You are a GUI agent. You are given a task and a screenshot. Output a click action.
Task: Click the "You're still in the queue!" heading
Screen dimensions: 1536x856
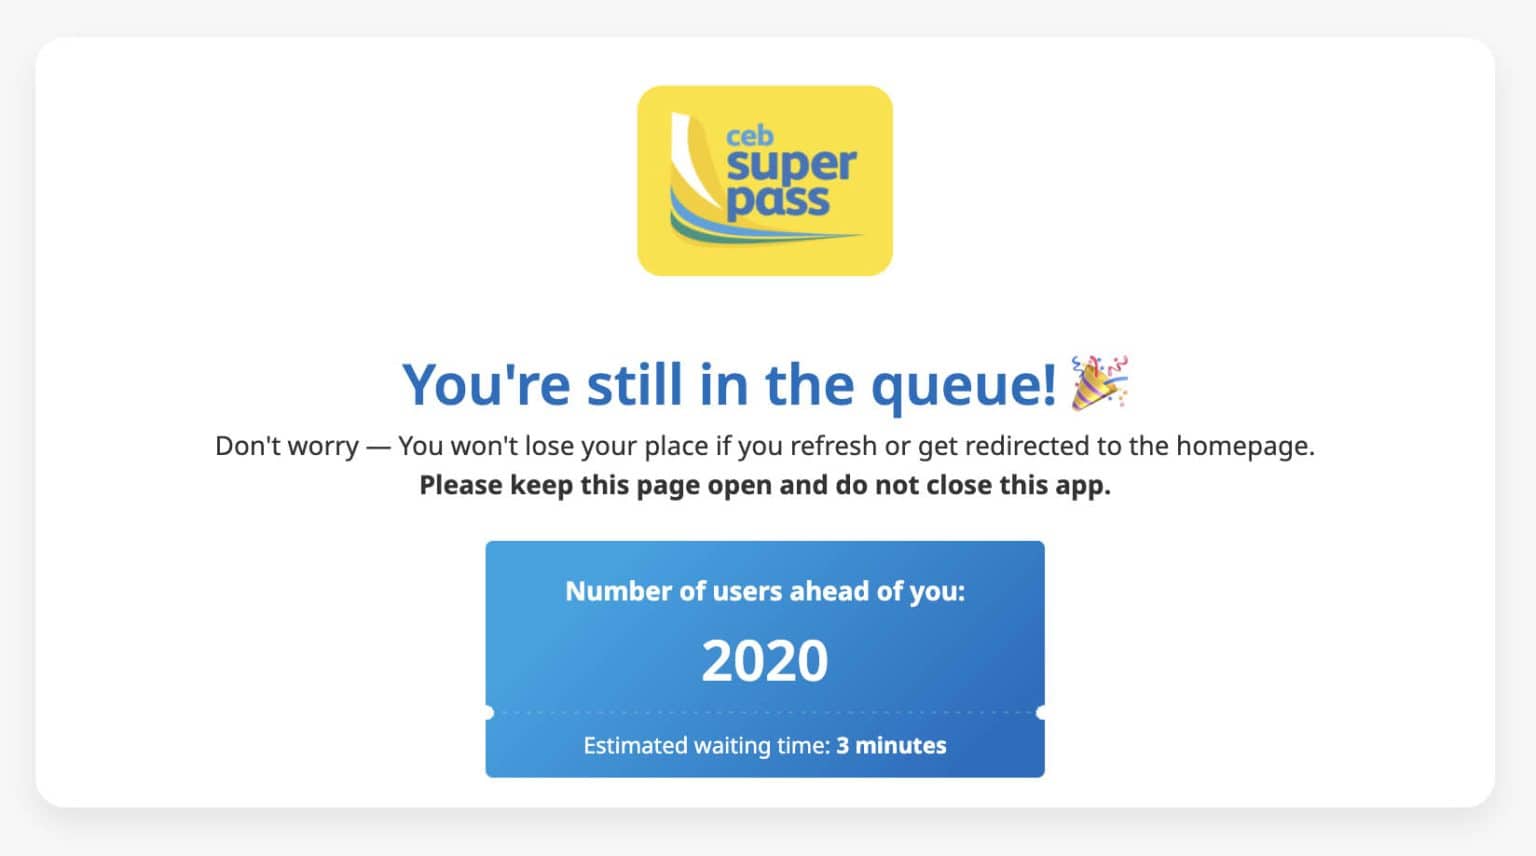(729, 384)
